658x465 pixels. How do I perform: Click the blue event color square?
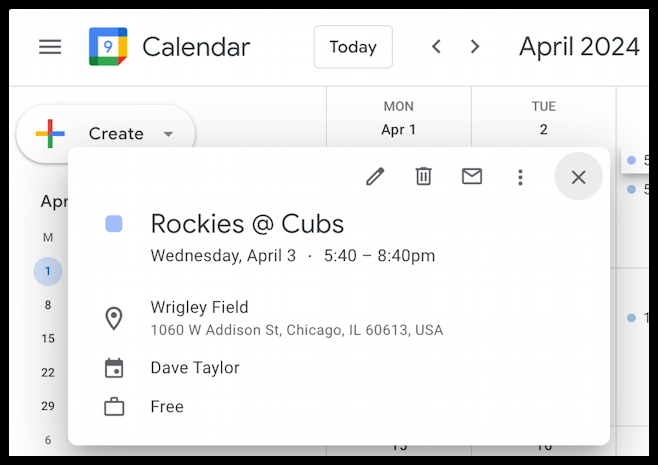tap(114, 224)
